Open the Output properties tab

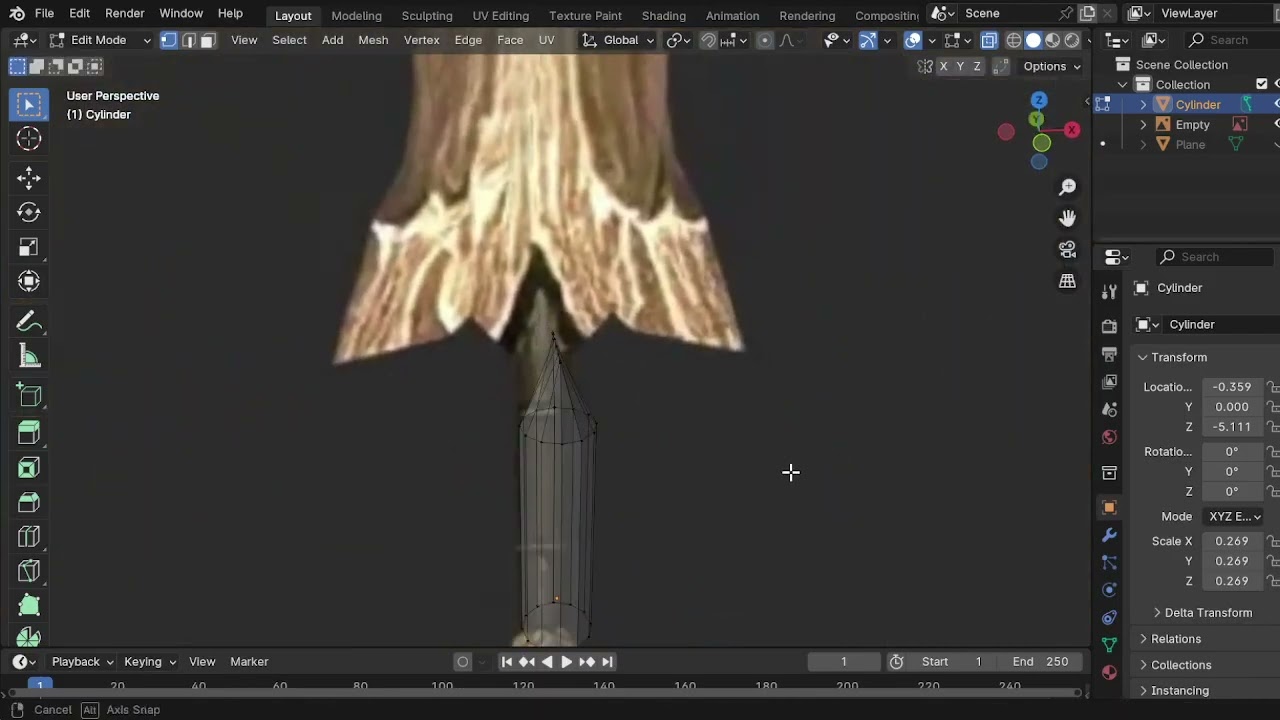click(x=1109, y=354)
